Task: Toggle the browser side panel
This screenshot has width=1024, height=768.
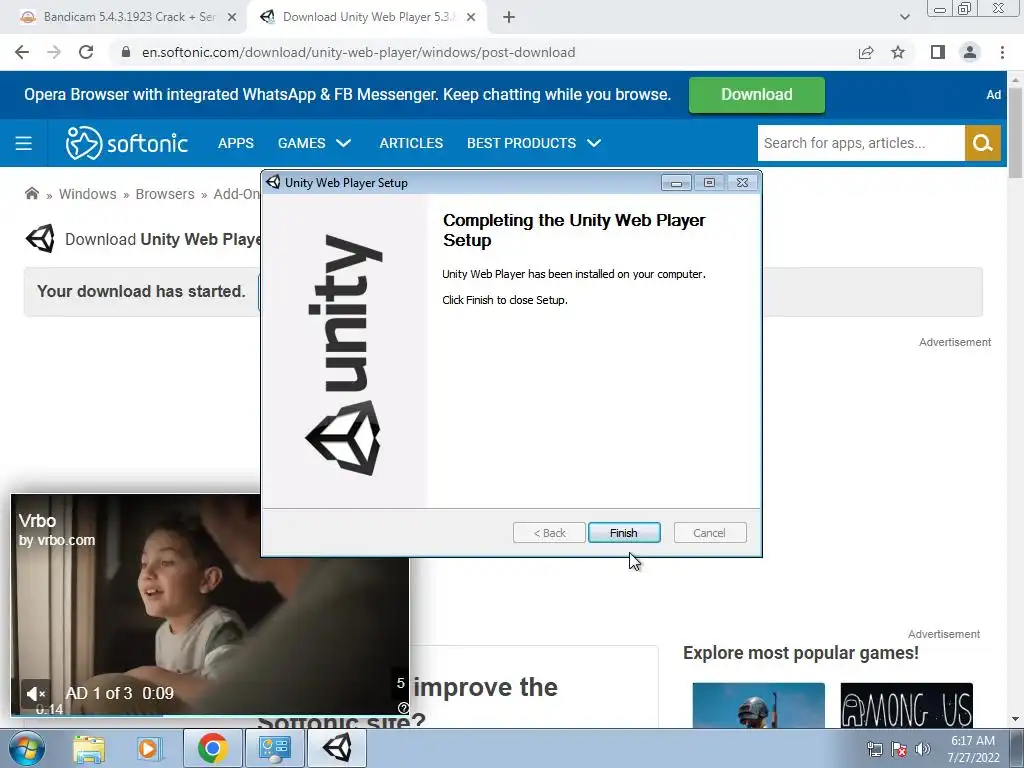Action: (x=938, y=52)
